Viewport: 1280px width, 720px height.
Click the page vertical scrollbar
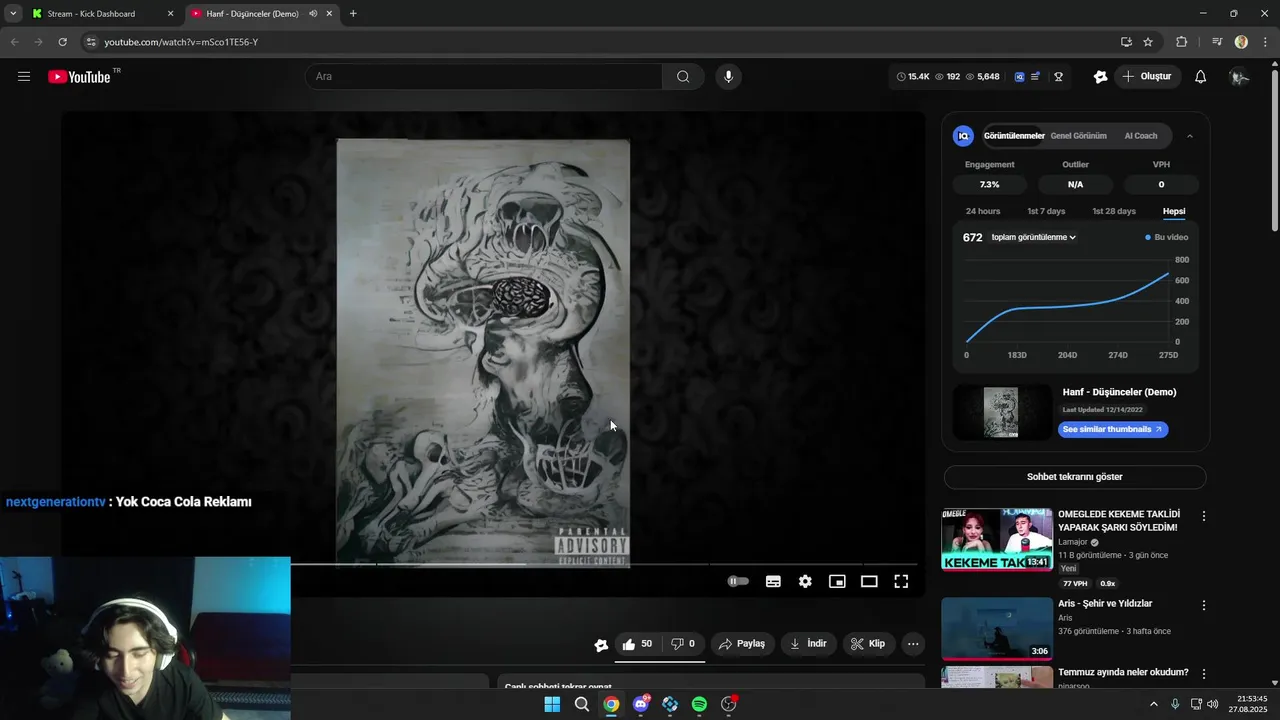click(1274, 150)
